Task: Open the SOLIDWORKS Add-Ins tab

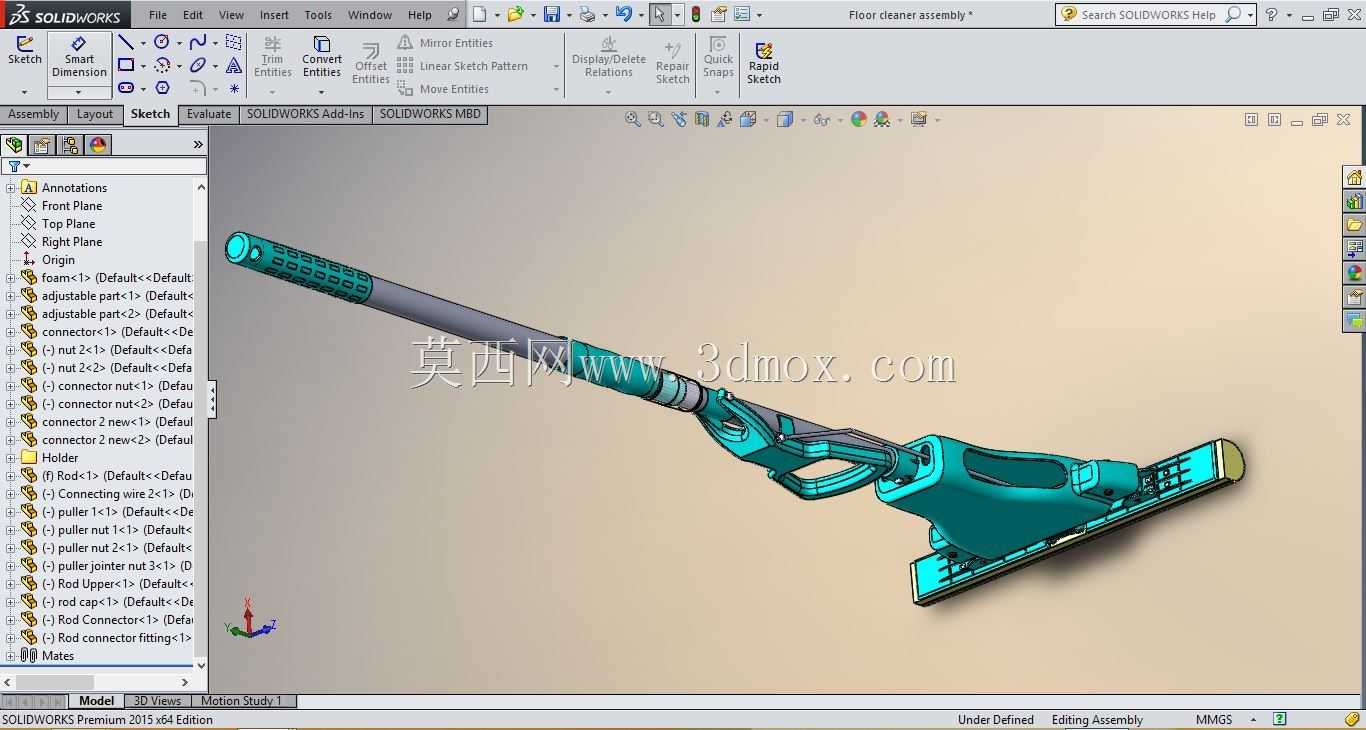Action: pos(306,114)
